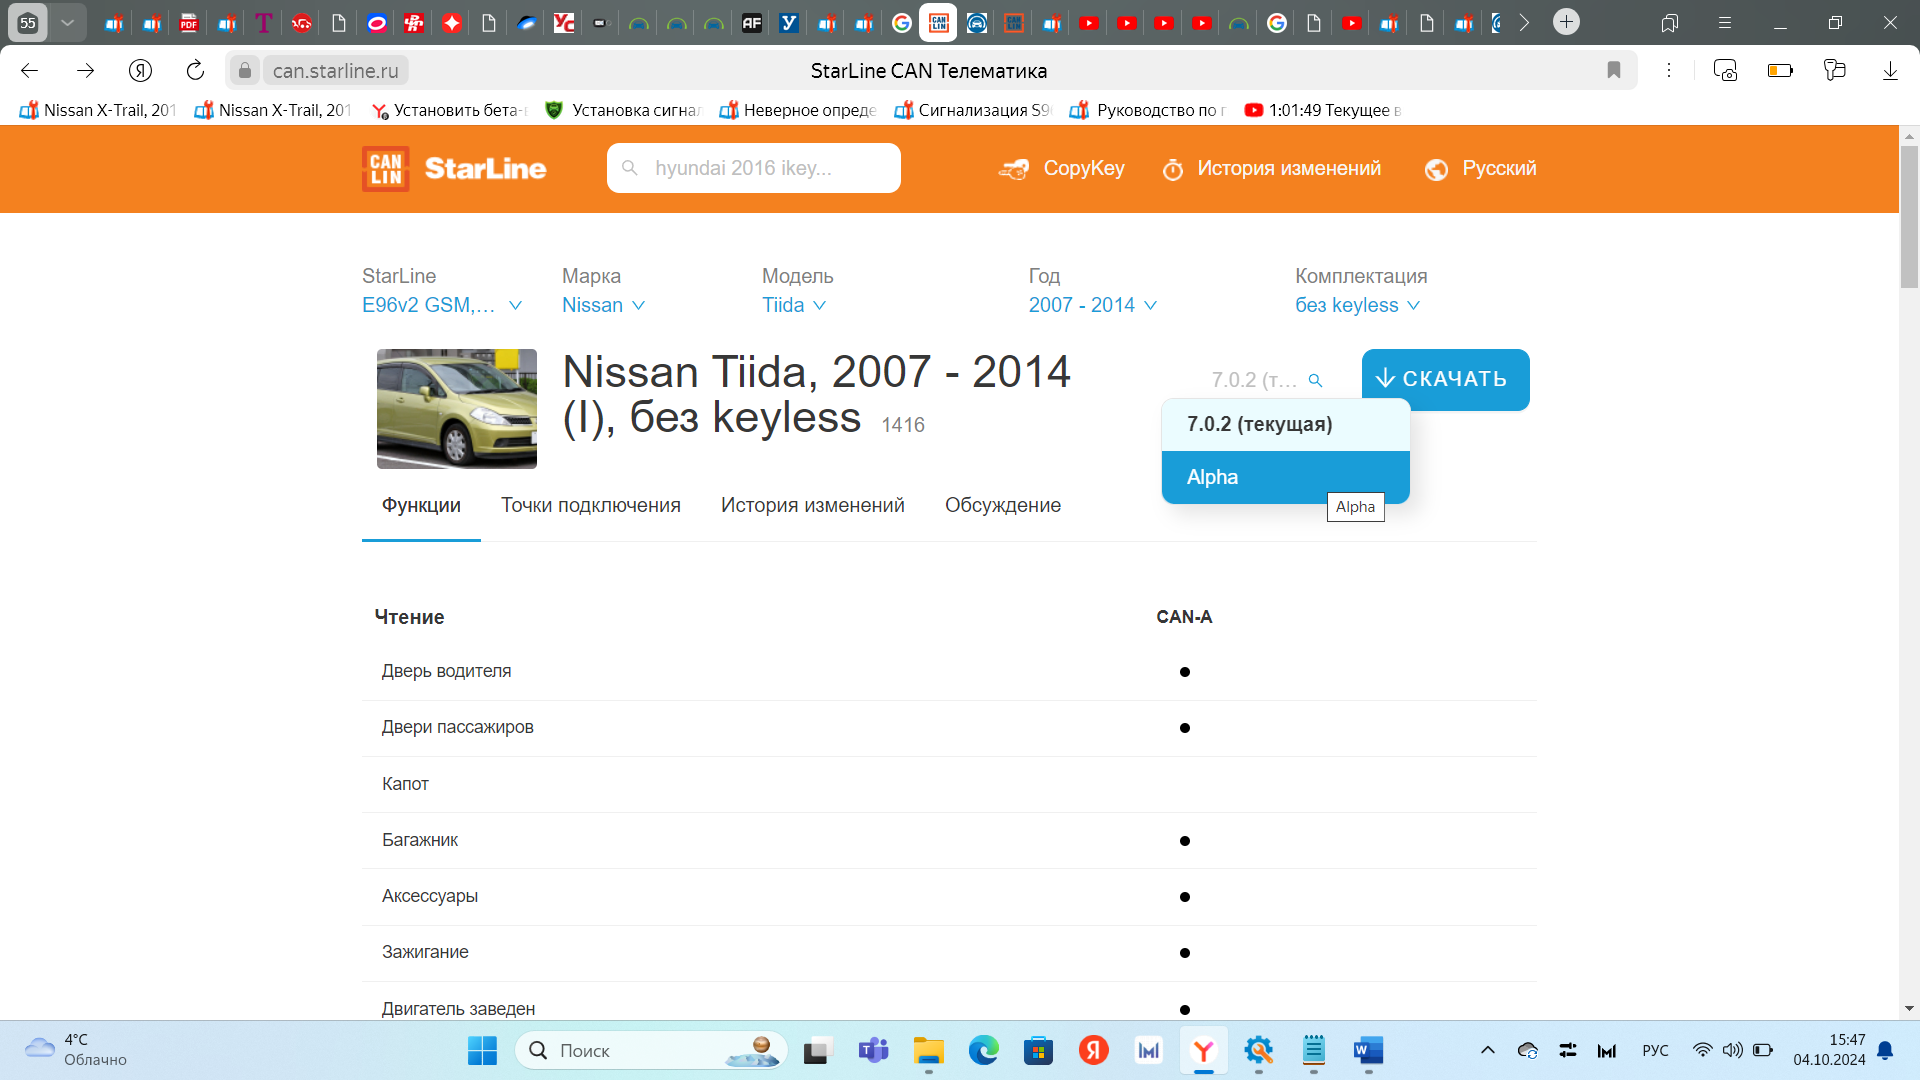
Task: Open red Yandex Я app in taskbar
Action: 1094,1050
